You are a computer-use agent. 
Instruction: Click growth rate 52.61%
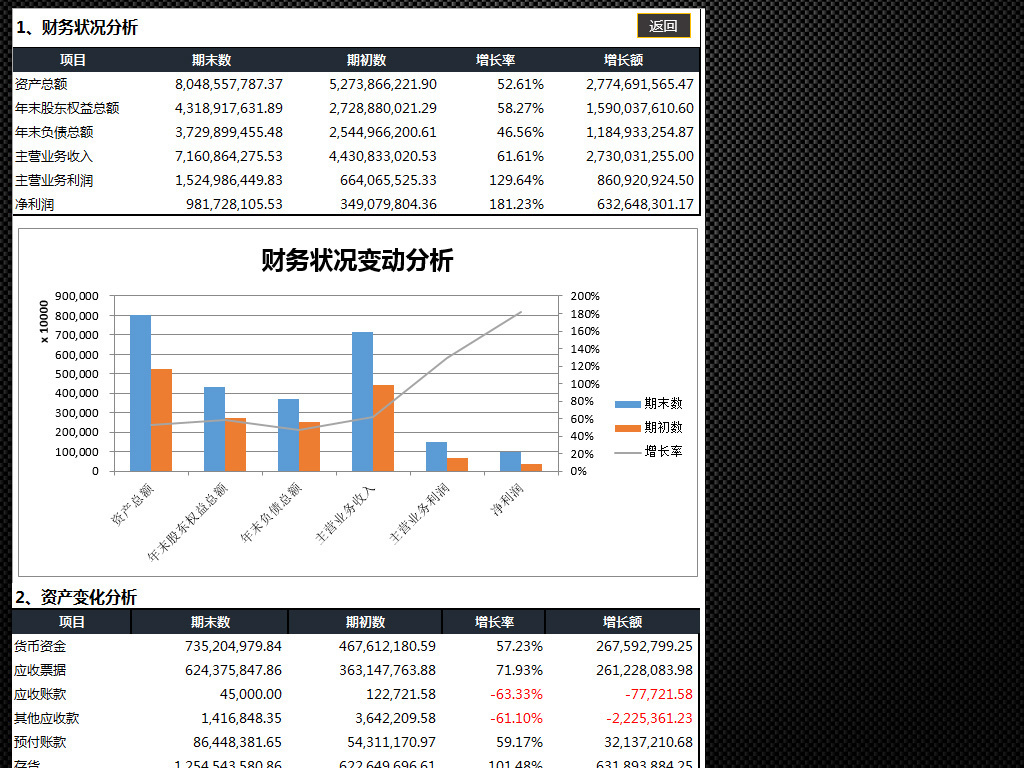click(520, 84)
